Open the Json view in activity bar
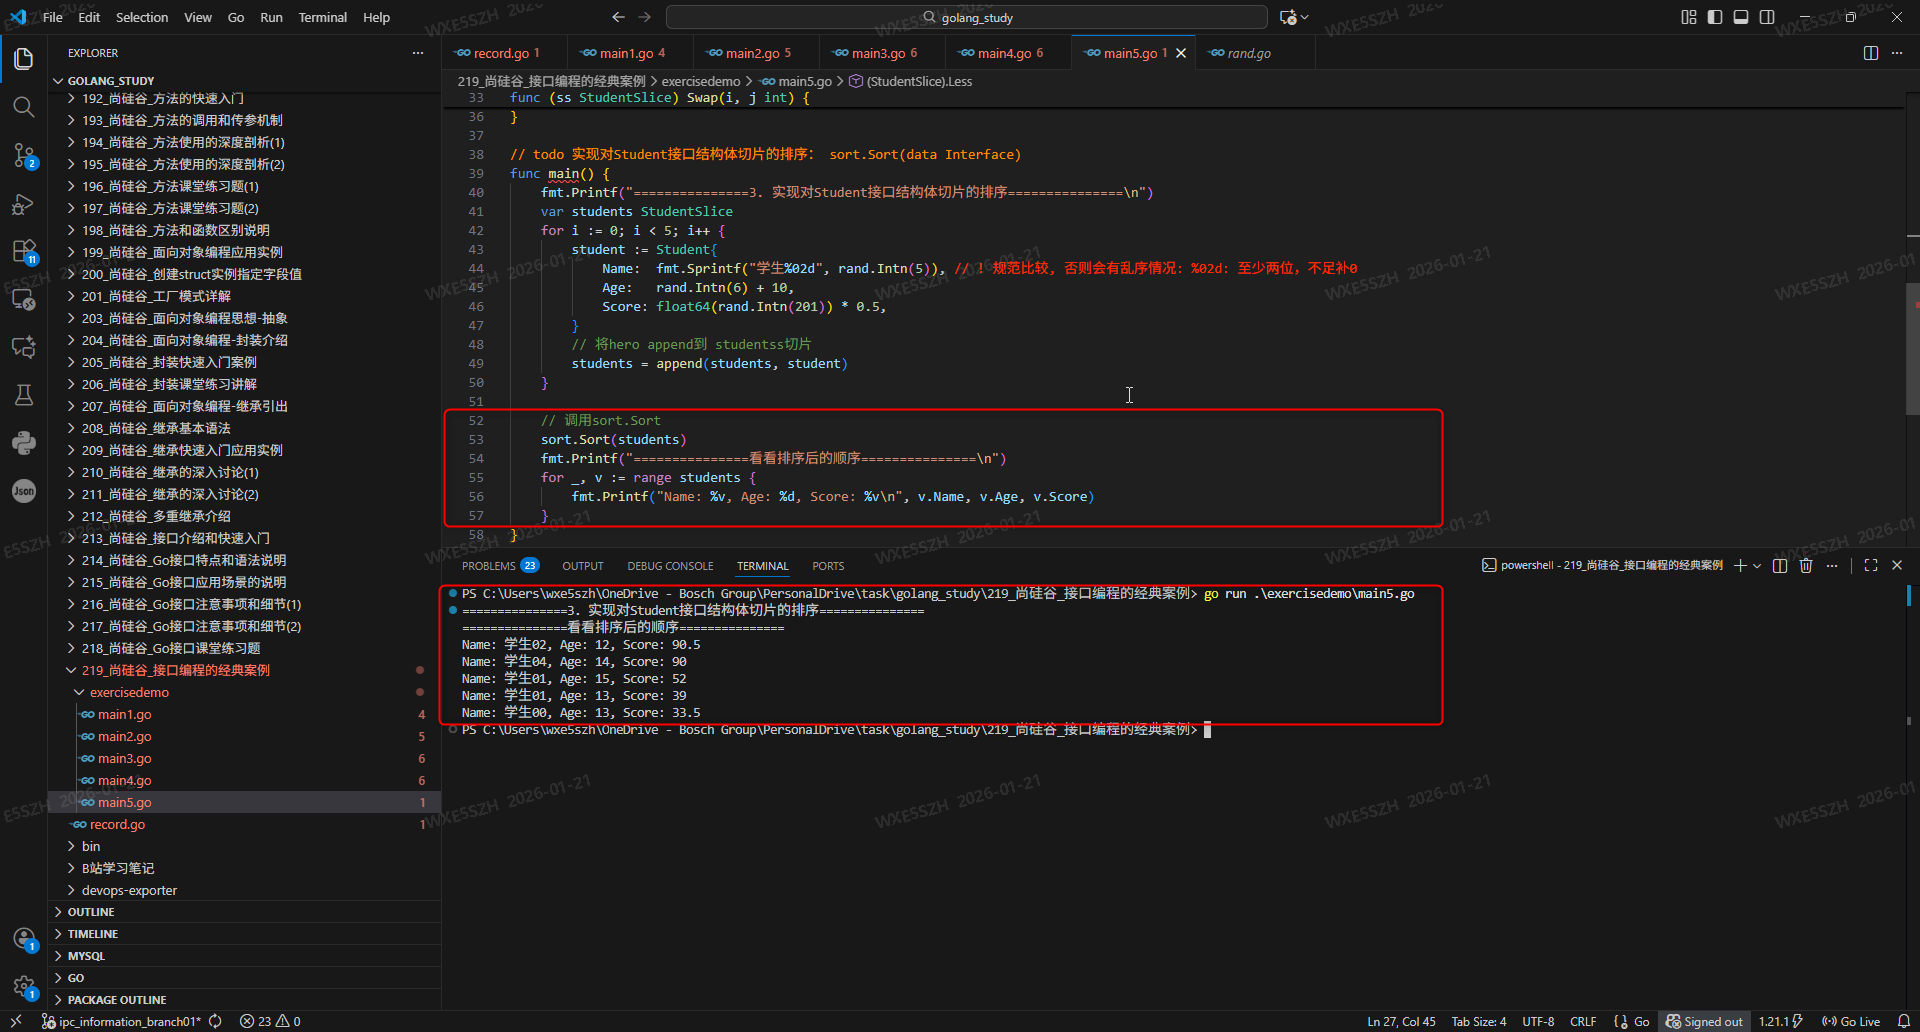Image resolution: width=1920 pixels, height=1032 pixels. 24,491
